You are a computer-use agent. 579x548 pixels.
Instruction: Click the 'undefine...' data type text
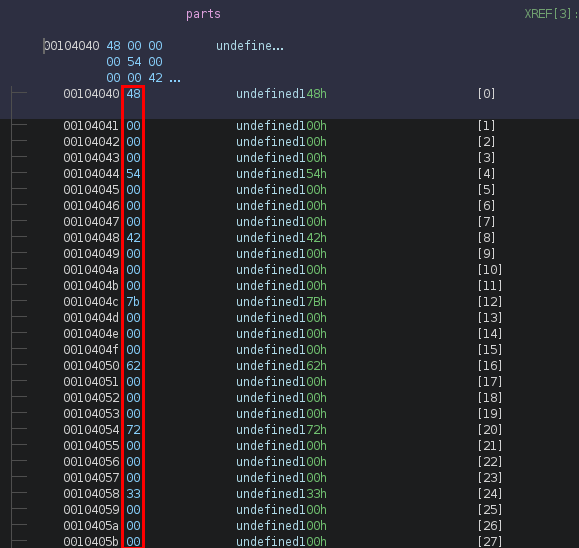[250, 46]
